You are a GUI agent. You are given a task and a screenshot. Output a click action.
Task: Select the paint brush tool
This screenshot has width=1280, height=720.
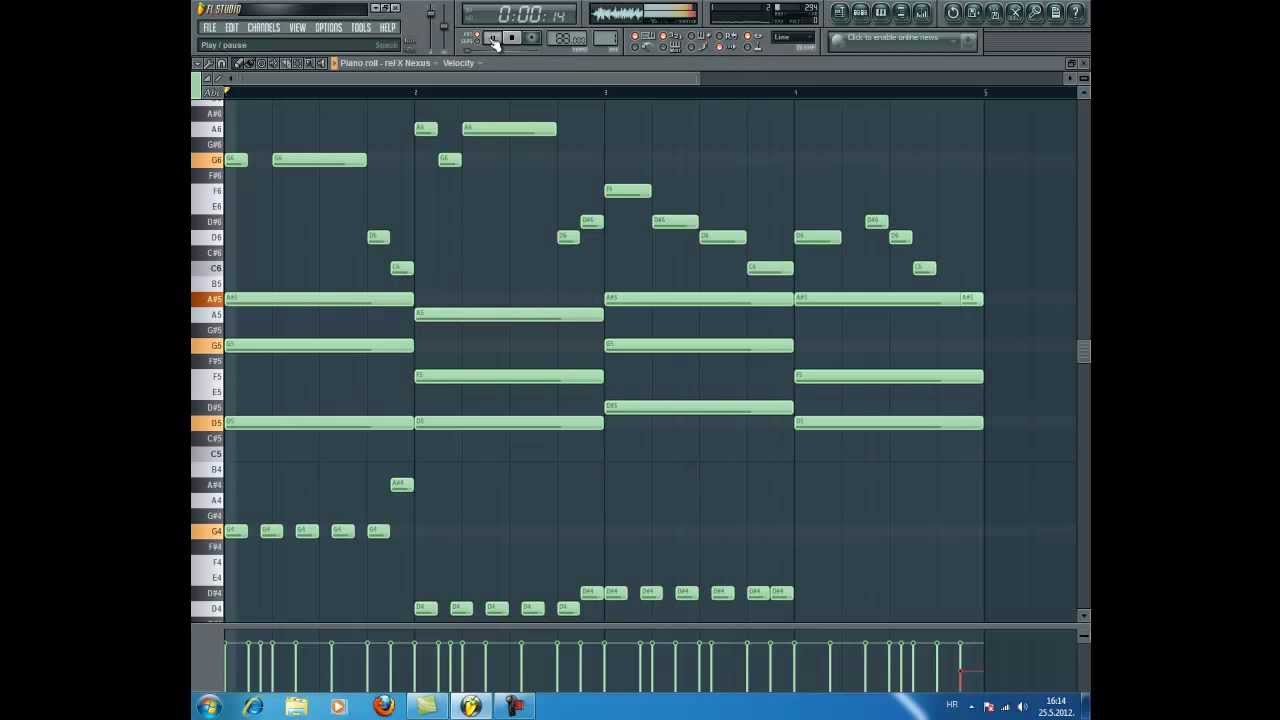pos(250,63)
